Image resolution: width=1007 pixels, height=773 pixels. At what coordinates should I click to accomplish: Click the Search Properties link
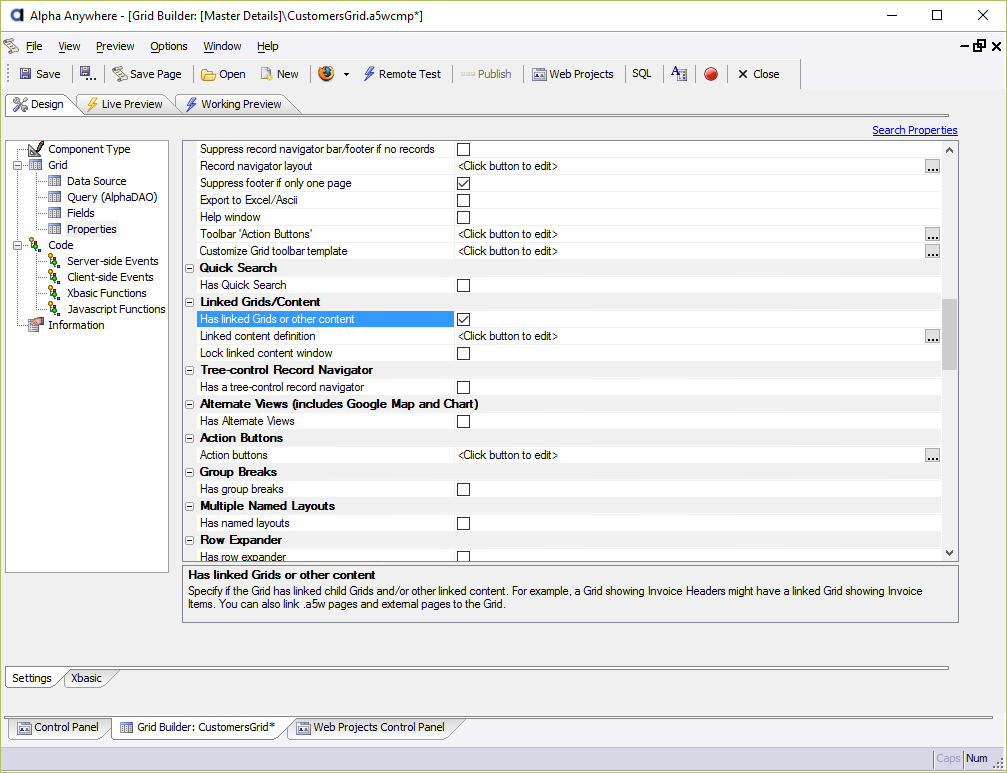coord(915,130)
